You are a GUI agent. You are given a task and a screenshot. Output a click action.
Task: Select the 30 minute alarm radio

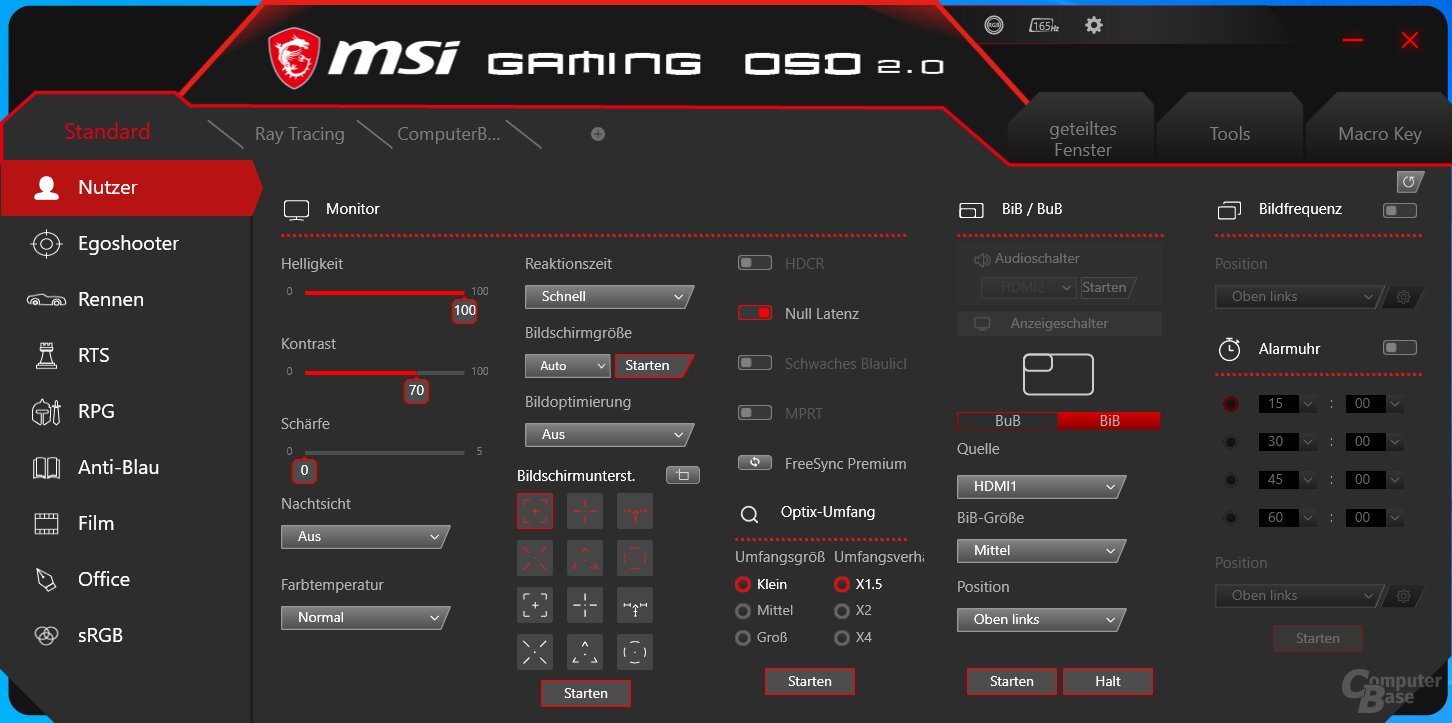[x=1230, y=442]
